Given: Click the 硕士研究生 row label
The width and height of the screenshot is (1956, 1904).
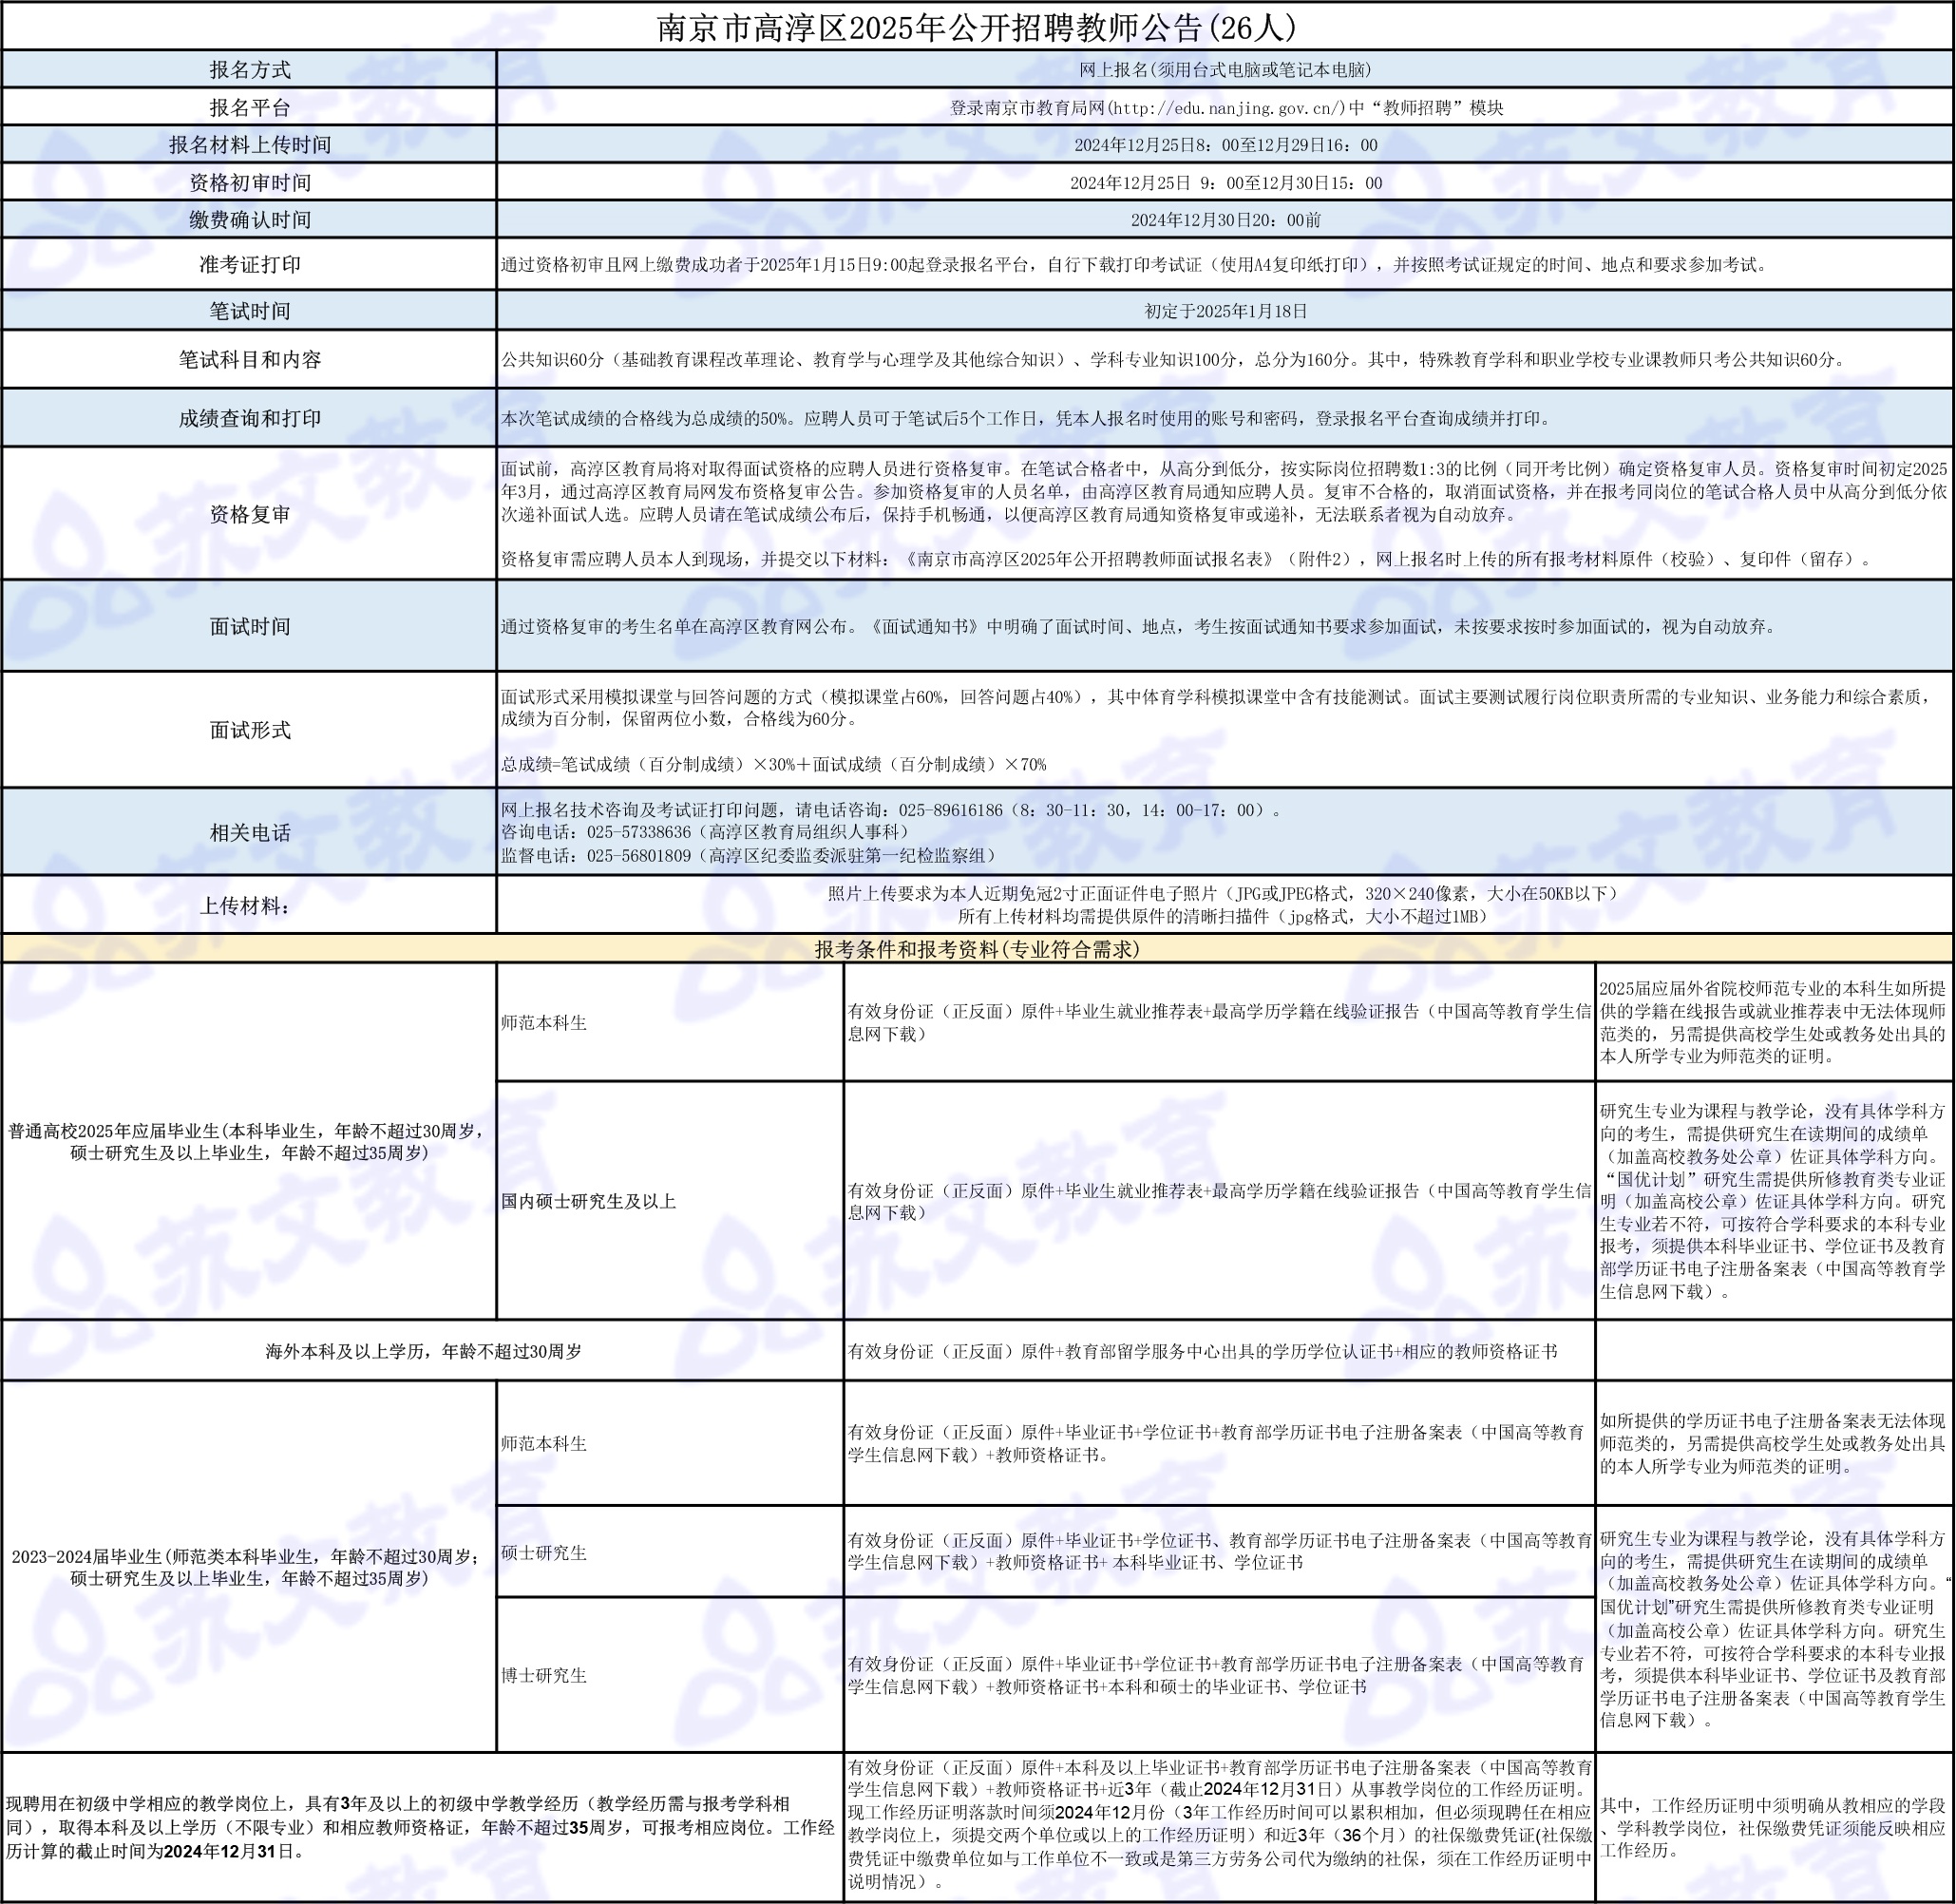Looking at the screenshot, I should coord(670,1552).
